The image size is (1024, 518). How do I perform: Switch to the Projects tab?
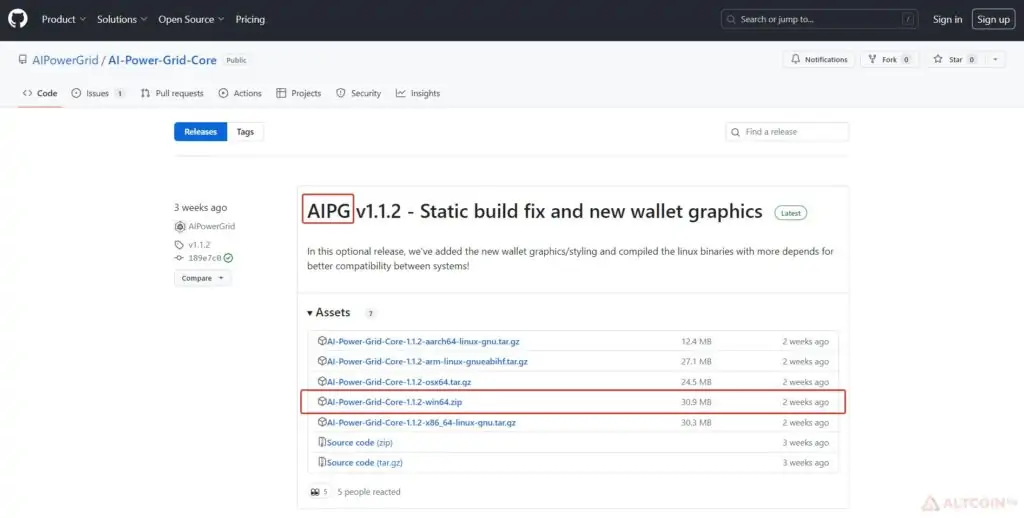coord(298,93)
